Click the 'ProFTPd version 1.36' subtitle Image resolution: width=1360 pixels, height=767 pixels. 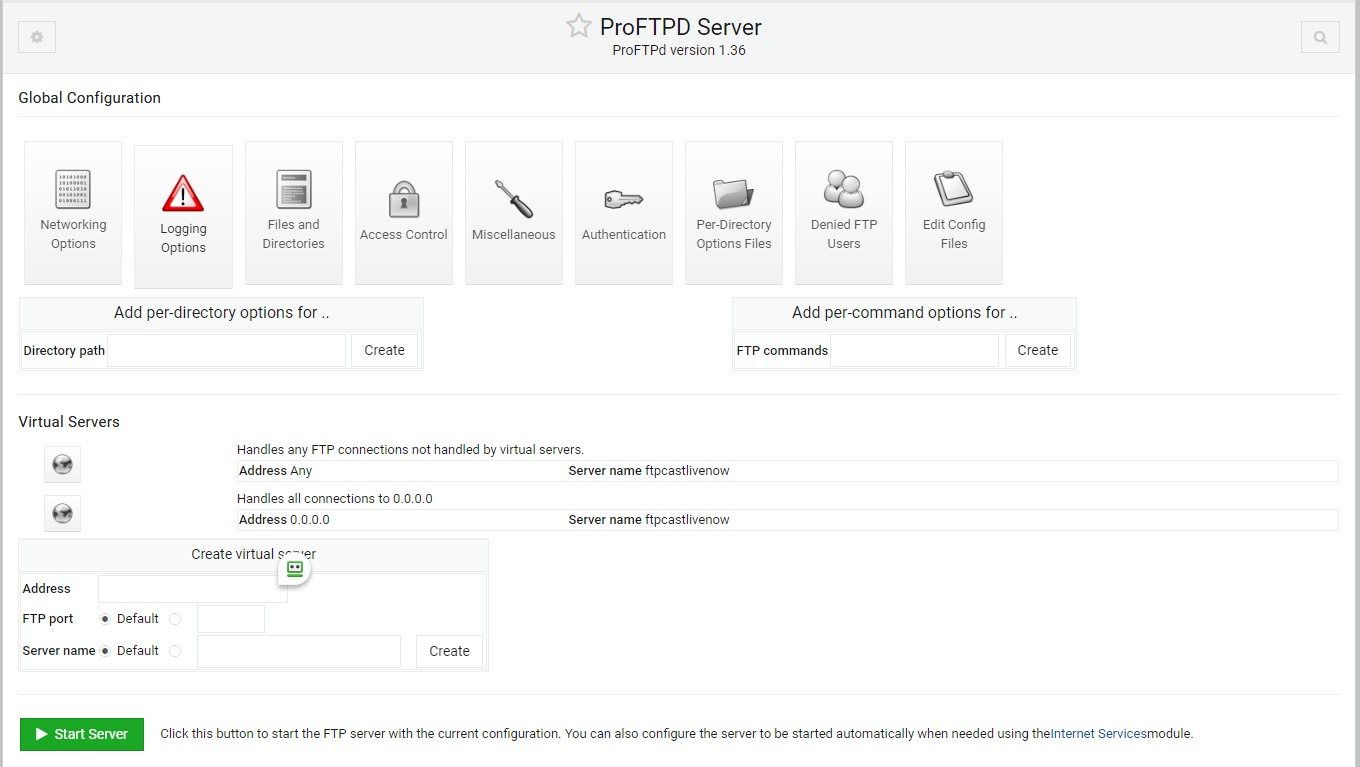pos(679,50)
